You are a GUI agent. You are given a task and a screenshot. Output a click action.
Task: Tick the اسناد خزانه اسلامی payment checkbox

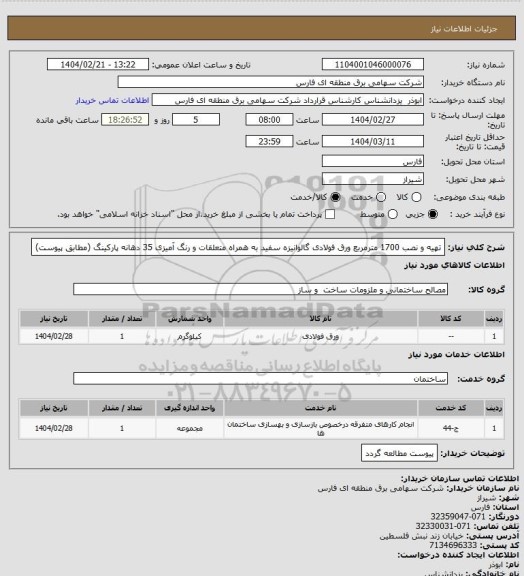point(330,214)
